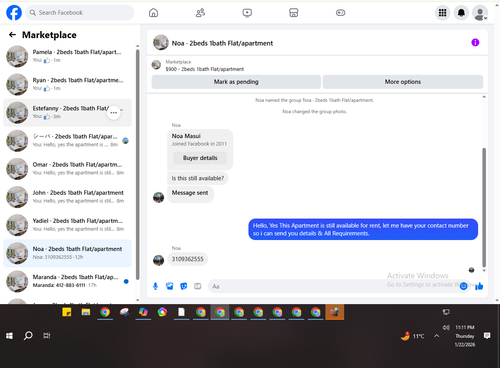This screenshot has width=500, height=368.
Task: Open the three-dot options on Estefanny's chat
Action: [x=114, y=113]
